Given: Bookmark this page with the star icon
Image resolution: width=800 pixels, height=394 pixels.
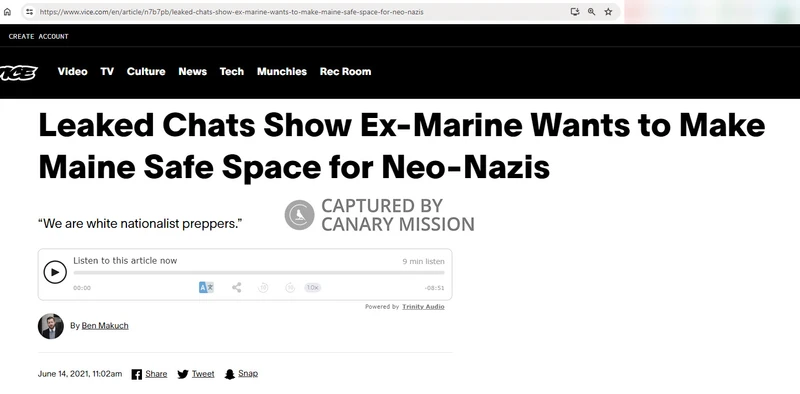Looking at the screenshot, I should coord(608,12).
